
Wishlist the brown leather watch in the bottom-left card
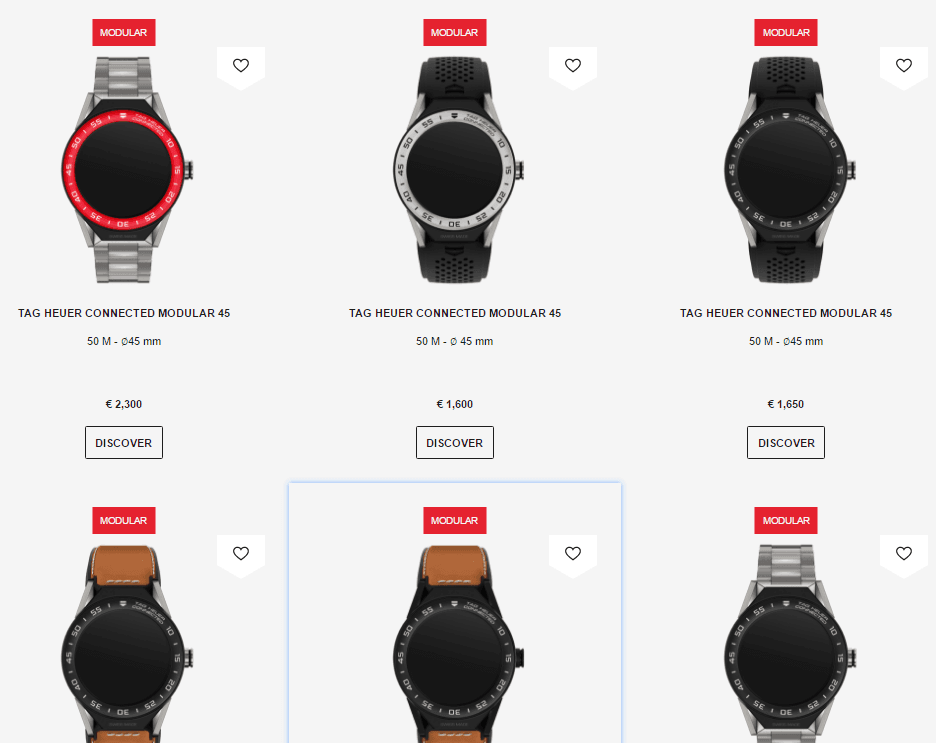point(241,554)
